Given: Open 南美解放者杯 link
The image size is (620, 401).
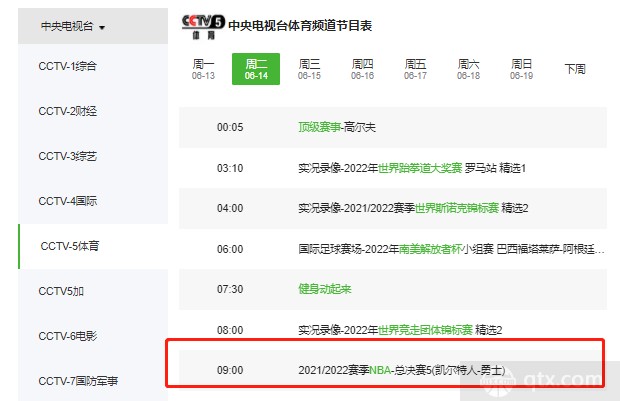Looking at the screenshot, I should coord(431,249).
